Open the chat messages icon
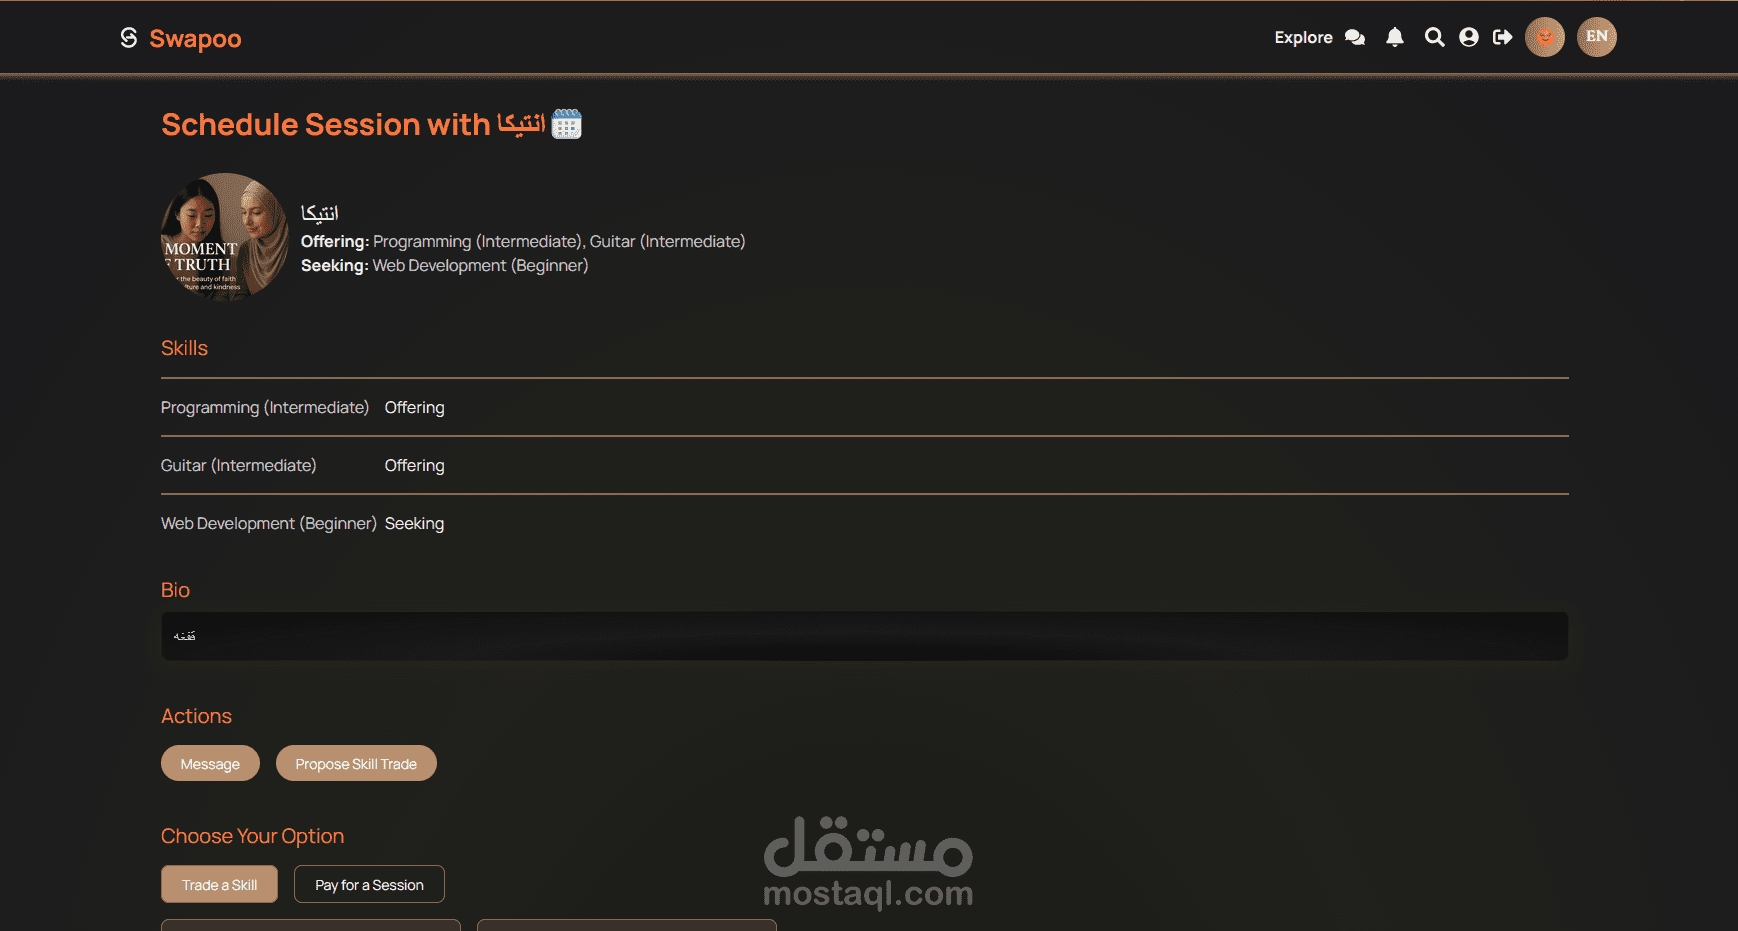The image size is (1738, 931). click(x=1355, y=37)
